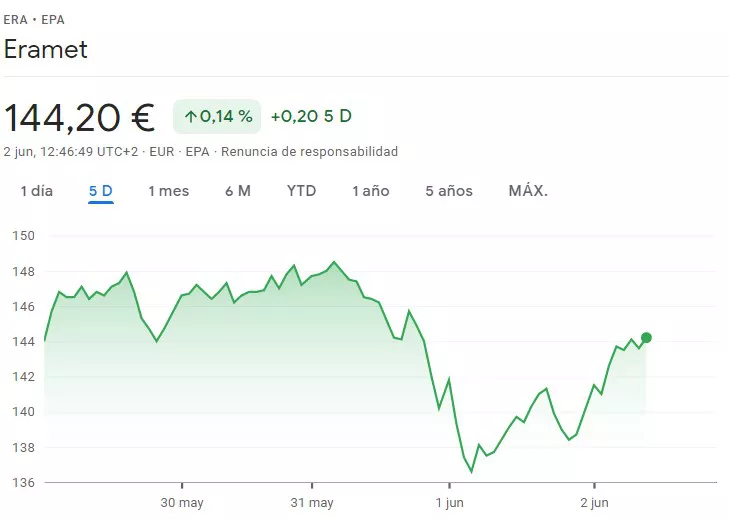Click the Eramet company name heading
Viewport: 729px width, 521px height.
[x=46, y=49]
